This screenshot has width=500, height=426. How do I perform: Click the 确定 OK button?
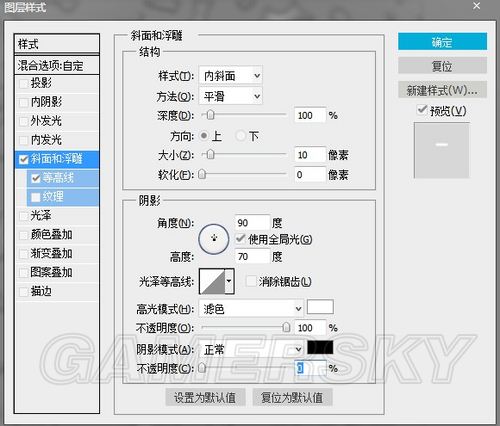pos(442,42)
